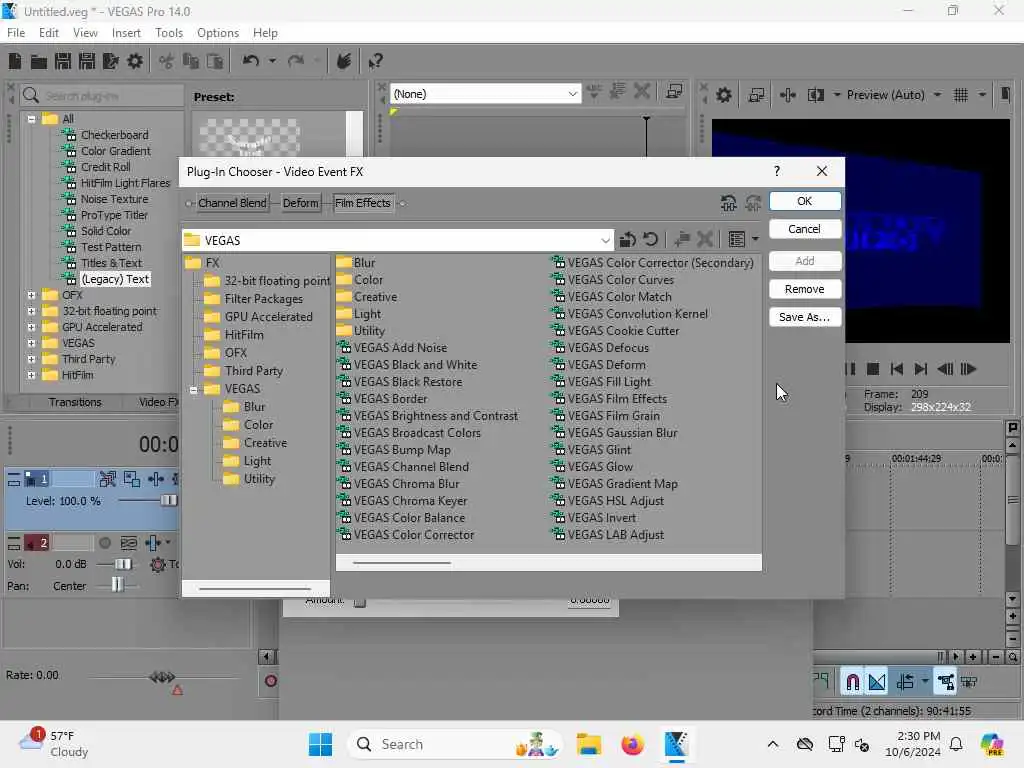Click the Refresh icon in Plug-In Chooser
1024x768 pixels.
tap(650, 240)
